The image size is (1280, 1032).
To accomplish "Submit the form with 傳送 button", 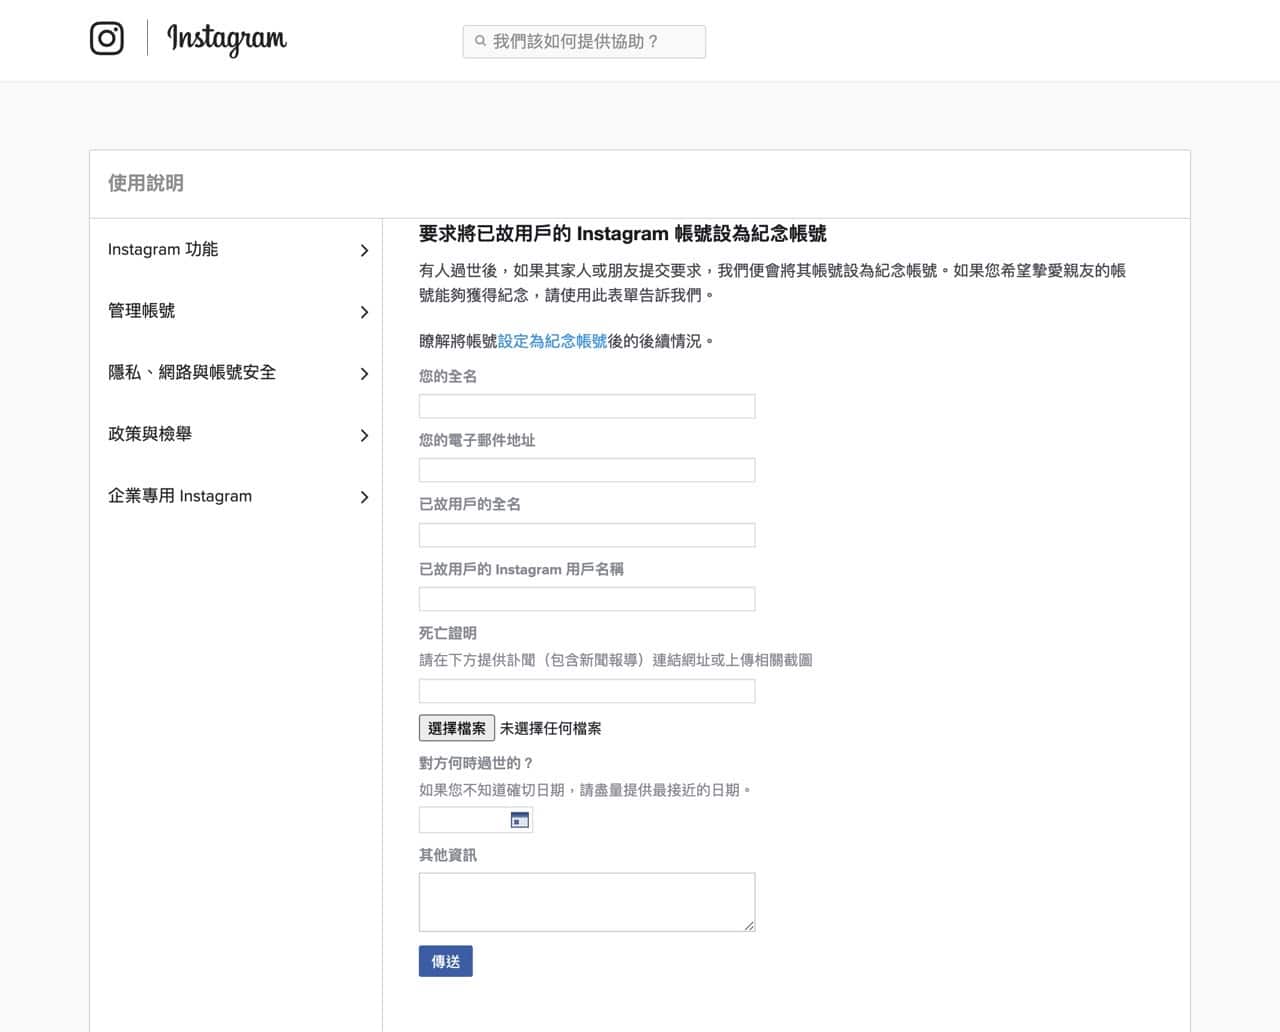I will 446,961.
